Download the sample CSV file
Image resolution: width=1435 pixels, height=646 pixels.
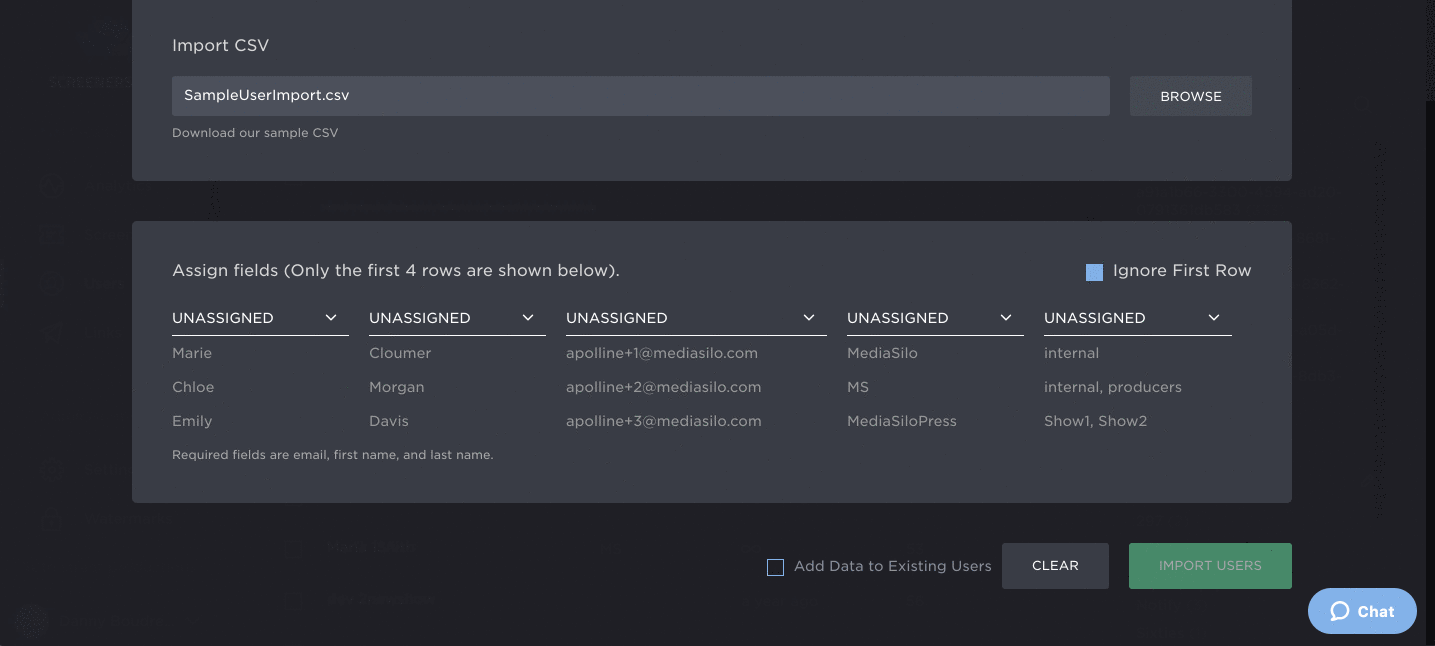(255, 133)
